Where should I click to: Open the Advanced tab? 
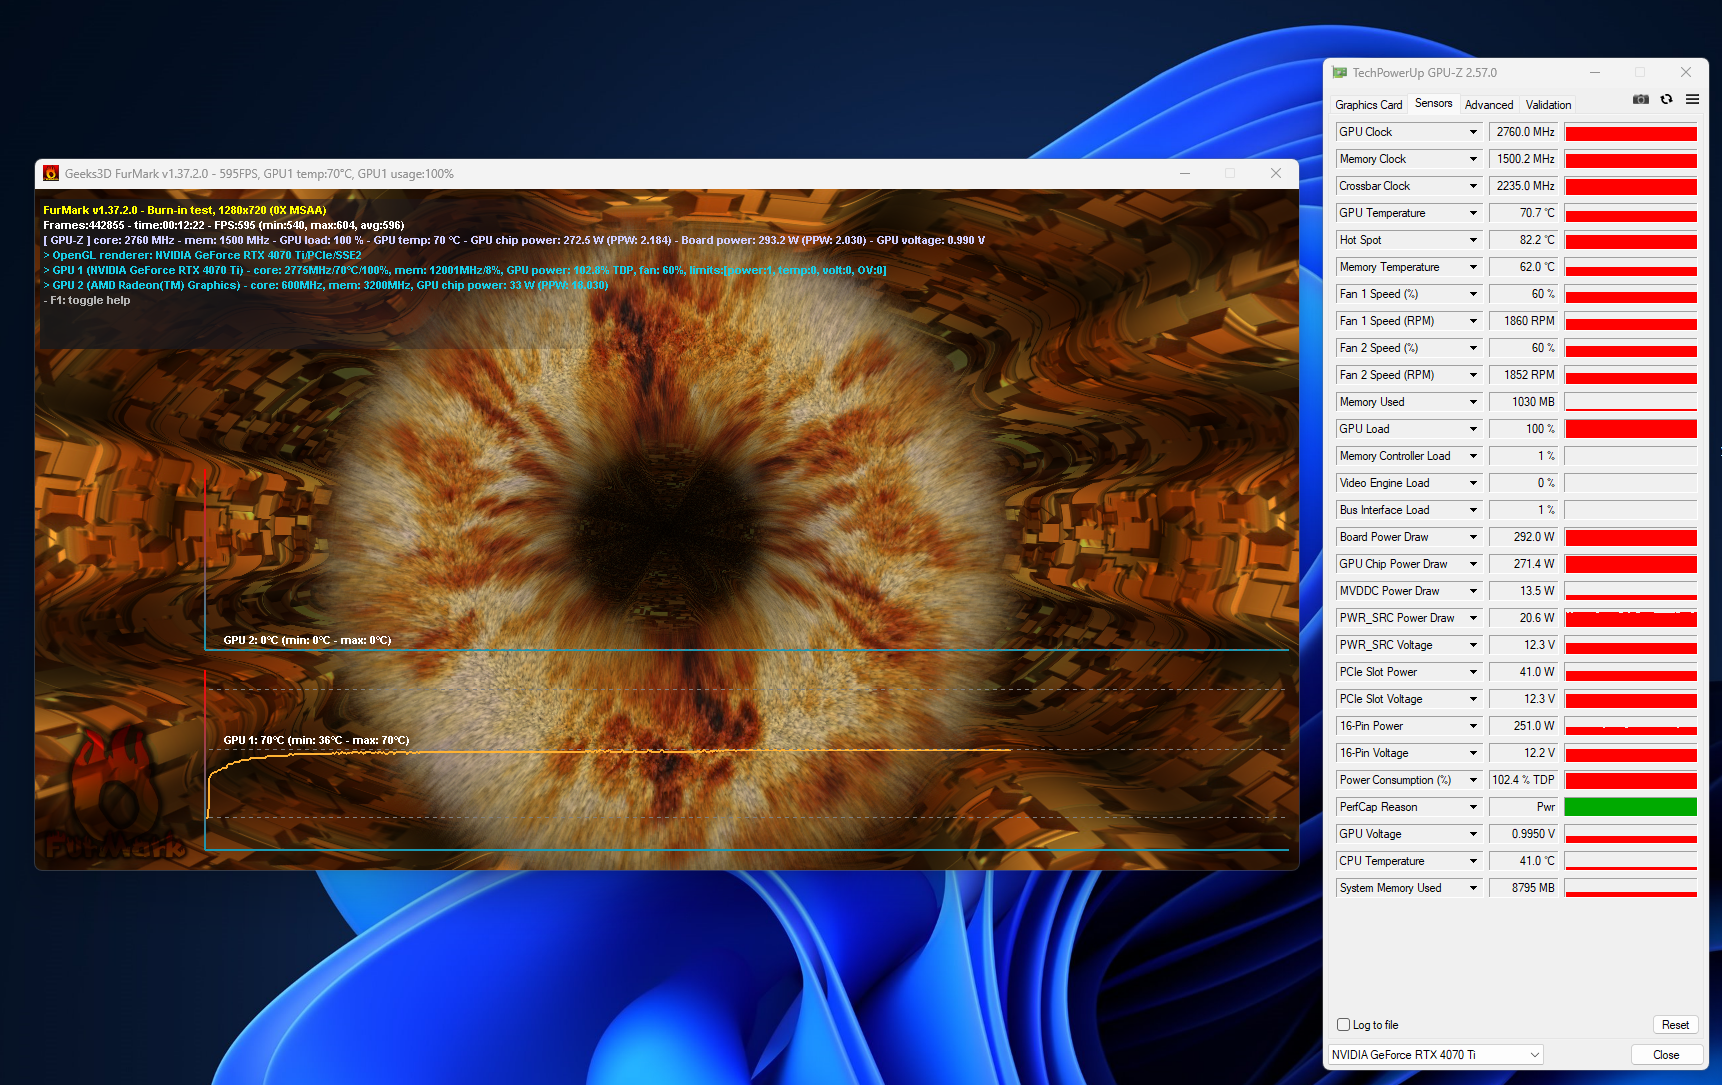[1489, 105]
